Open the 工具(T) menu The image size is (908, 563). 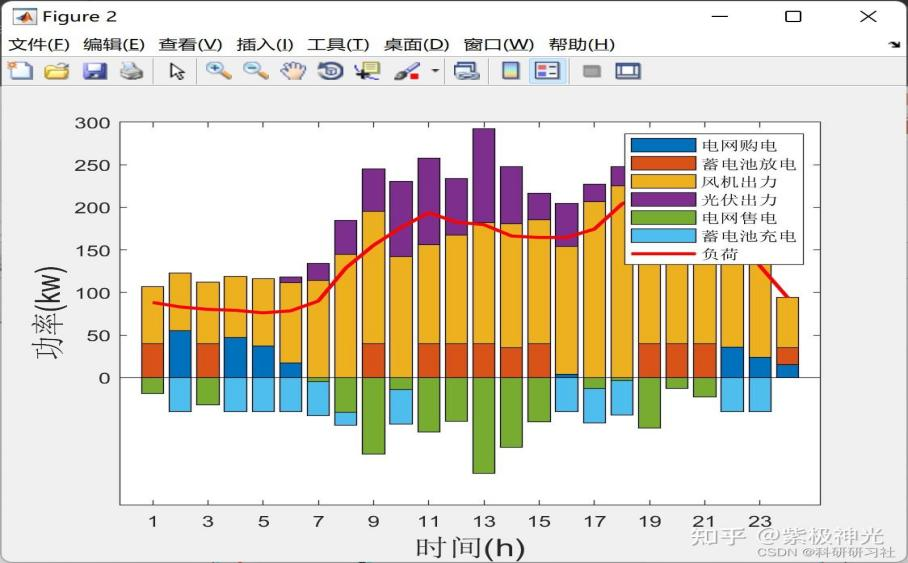[x=337, y=44]
